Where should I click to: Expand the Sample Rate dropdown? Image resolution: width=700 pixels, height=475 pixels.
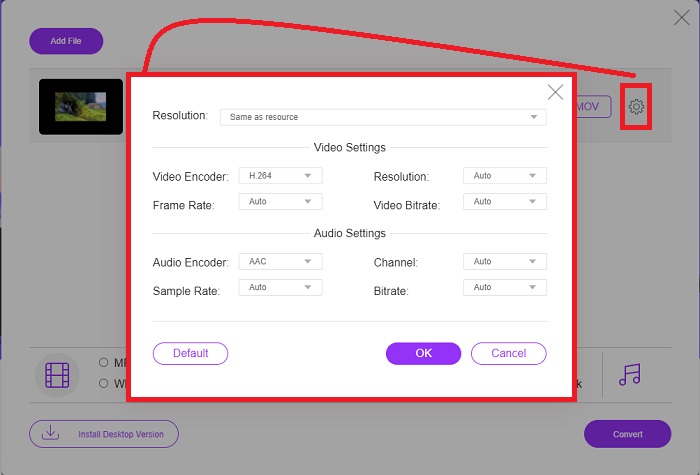[280, 287]
